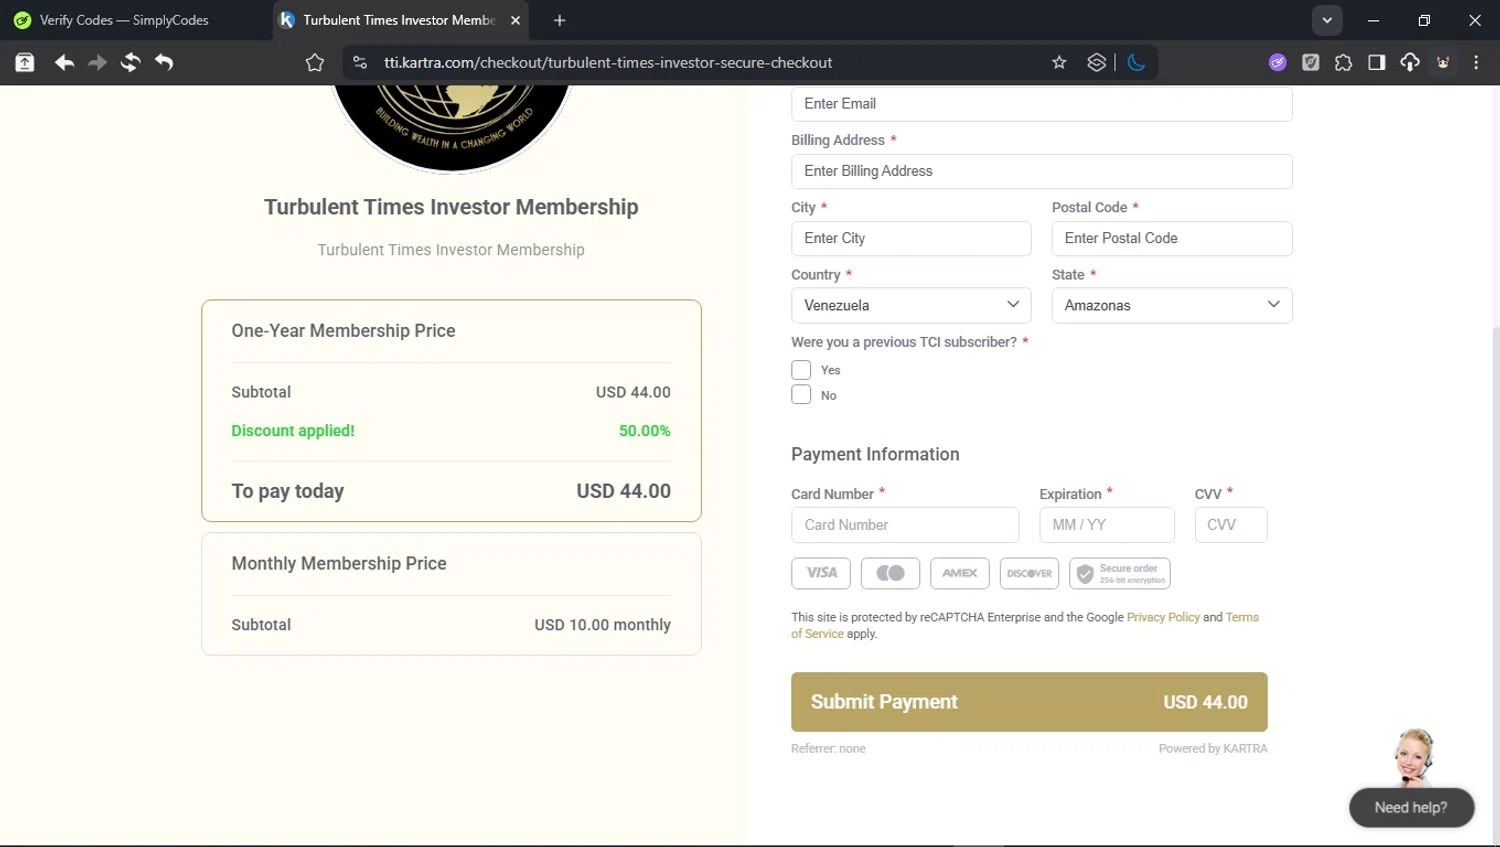1500x847 pixels.
Task: Open a new tab with plus button
Action: [559, 20]
